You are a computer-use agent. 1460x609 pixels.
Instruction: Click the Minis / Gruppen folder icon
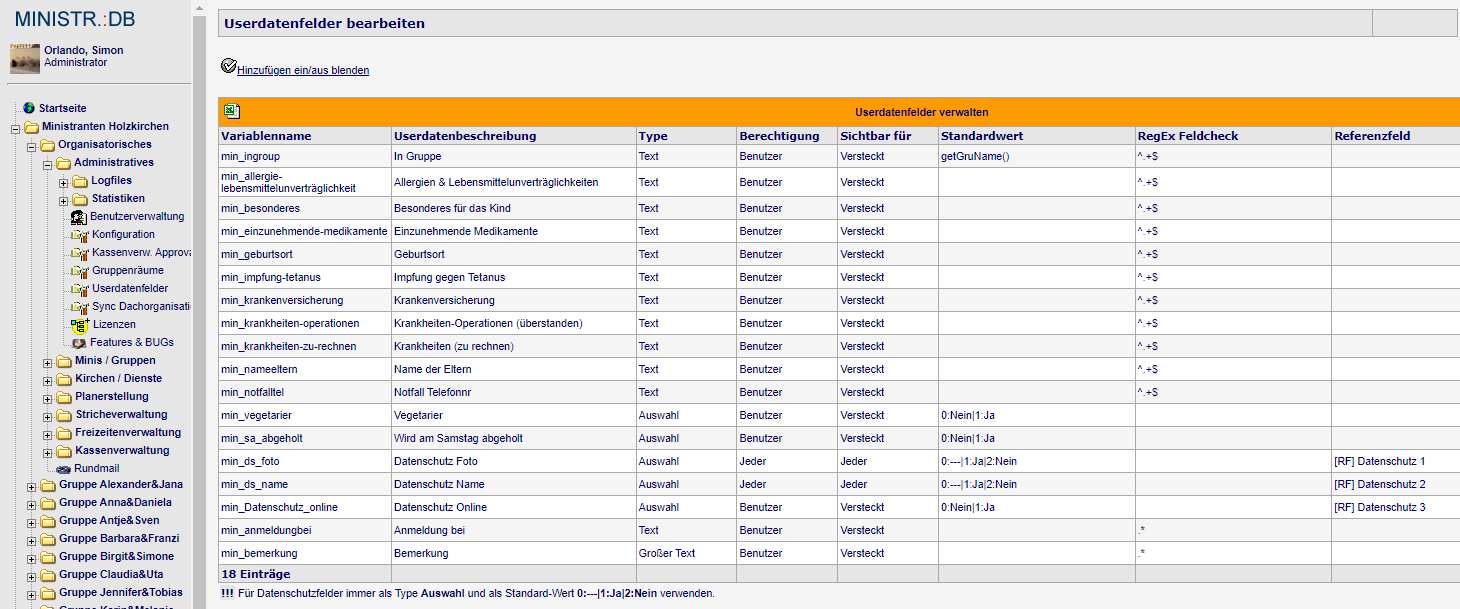click(63, 361)
